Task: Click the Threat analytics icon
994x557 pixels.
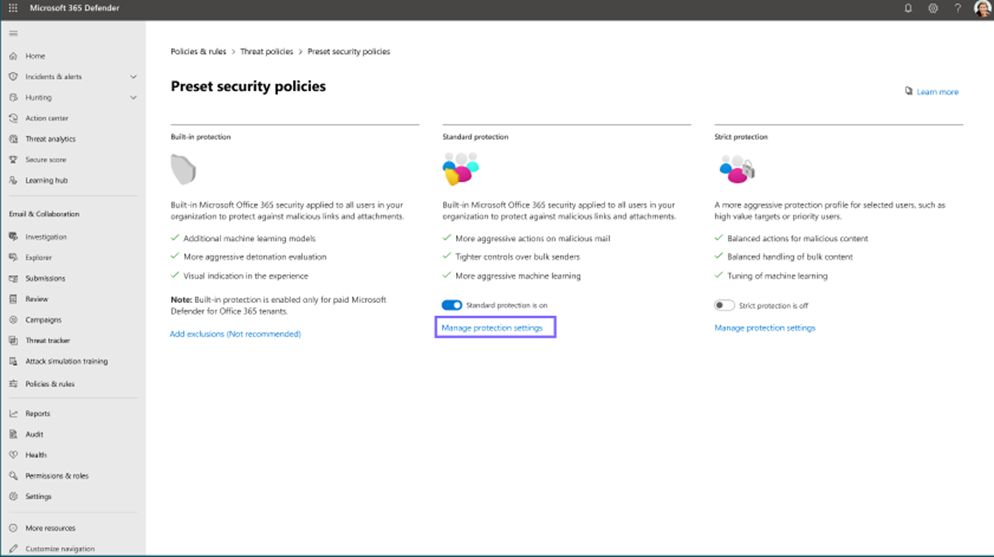Action: 13,139
